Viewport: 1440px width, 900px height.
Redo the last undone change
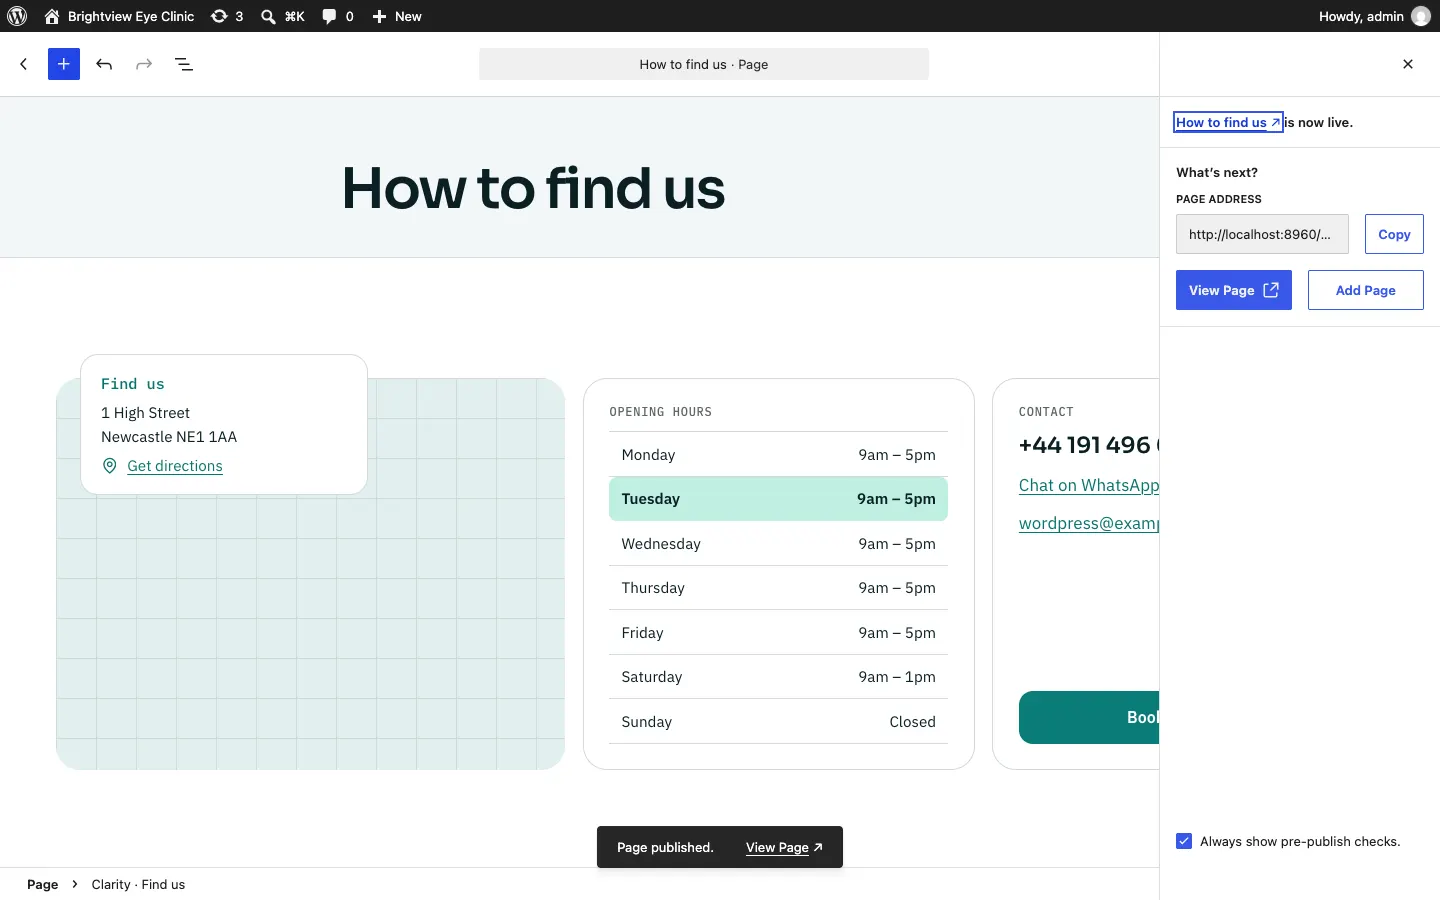[144, 64]
